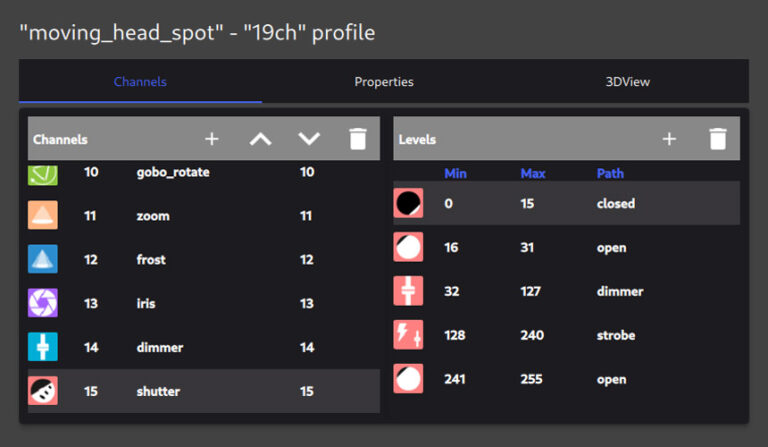Select the dimmer channel name
The image size is (768, 447).
160,348
